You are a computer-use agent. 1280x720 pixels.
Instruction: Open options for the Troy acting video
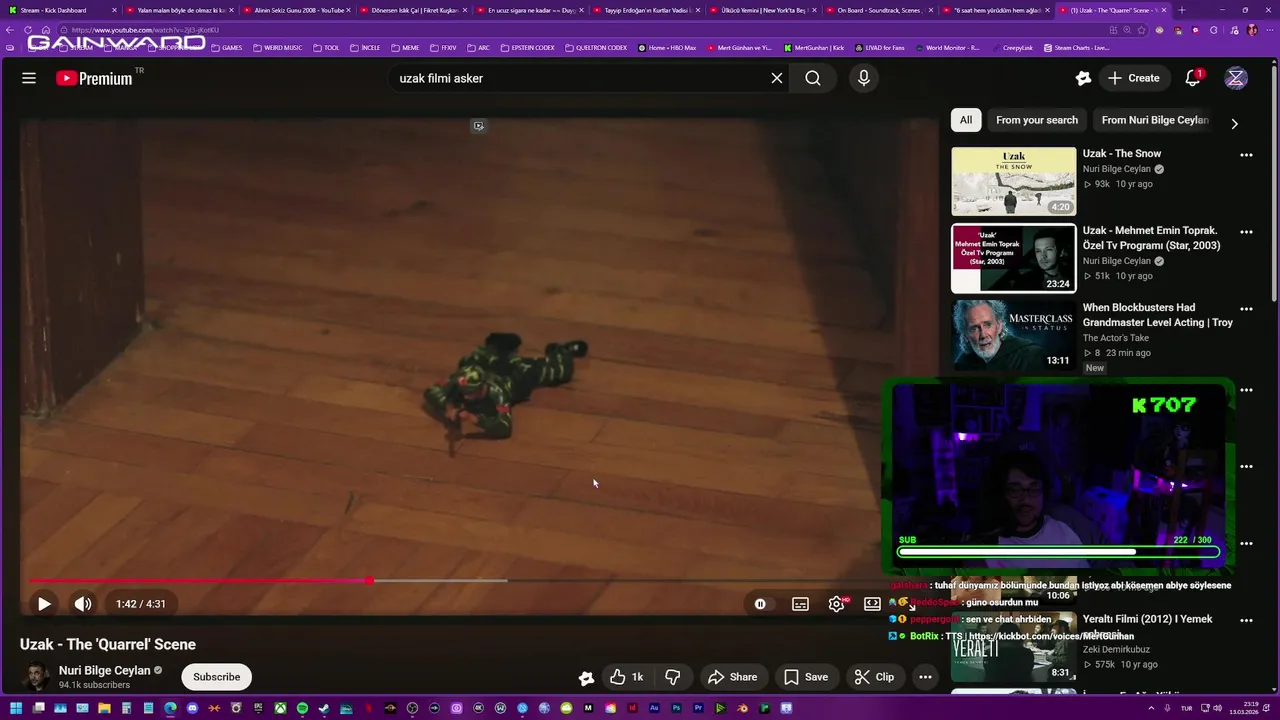(1246, 309)
